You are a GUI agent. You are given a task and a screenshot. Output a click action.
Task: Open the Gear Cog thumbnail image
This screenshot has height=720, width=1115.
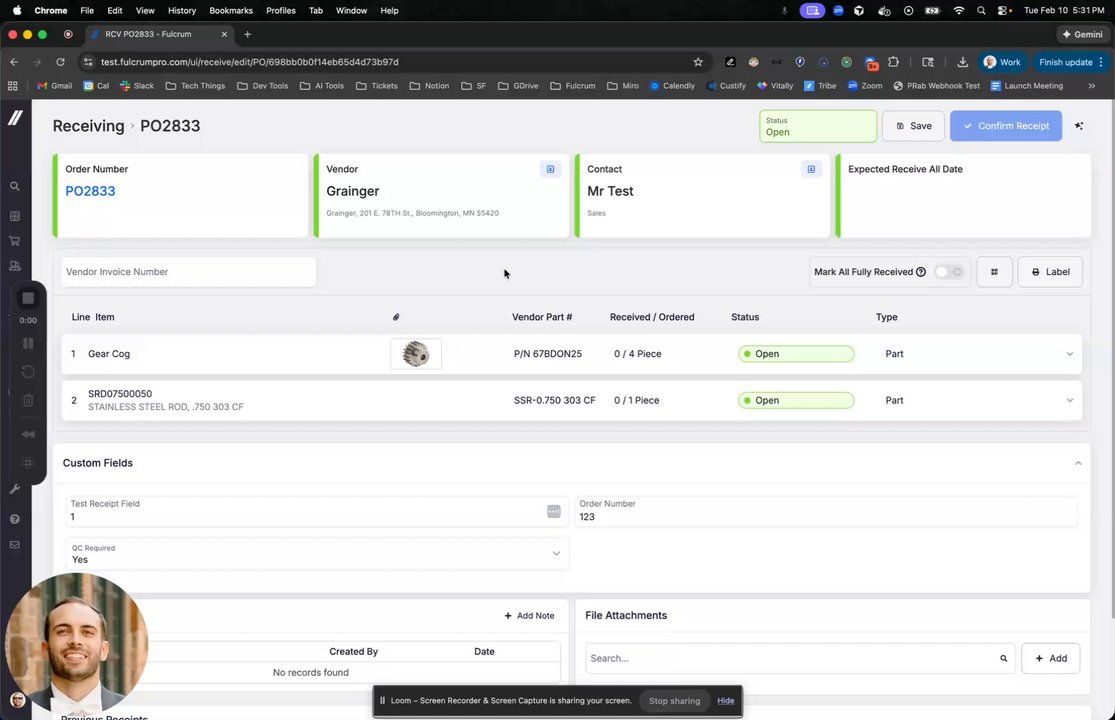(416, 354)
